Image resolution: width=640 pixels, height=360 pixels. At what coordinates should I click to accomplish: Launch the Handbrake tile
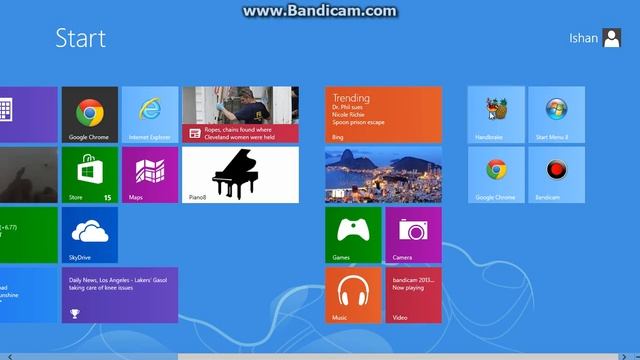point(496,115)
